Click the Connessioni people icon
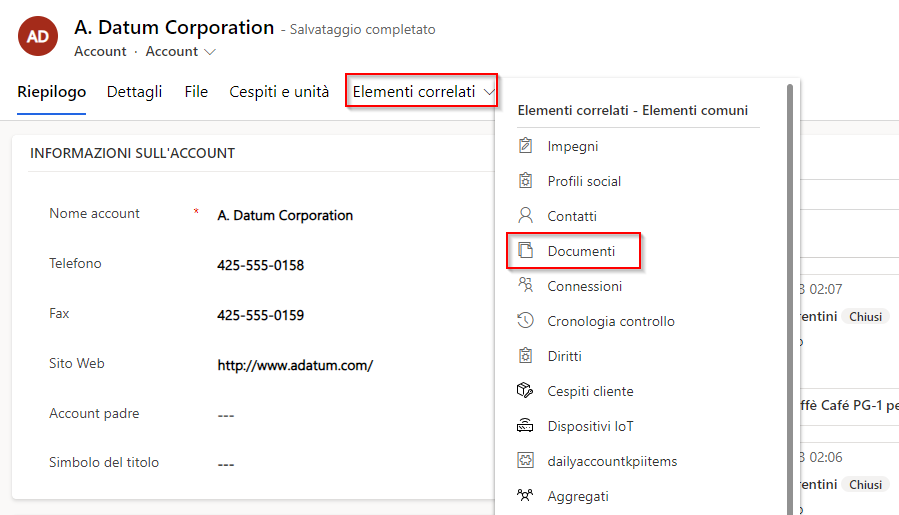The height and width of the screenshot is (515, 899). point(525,286)
